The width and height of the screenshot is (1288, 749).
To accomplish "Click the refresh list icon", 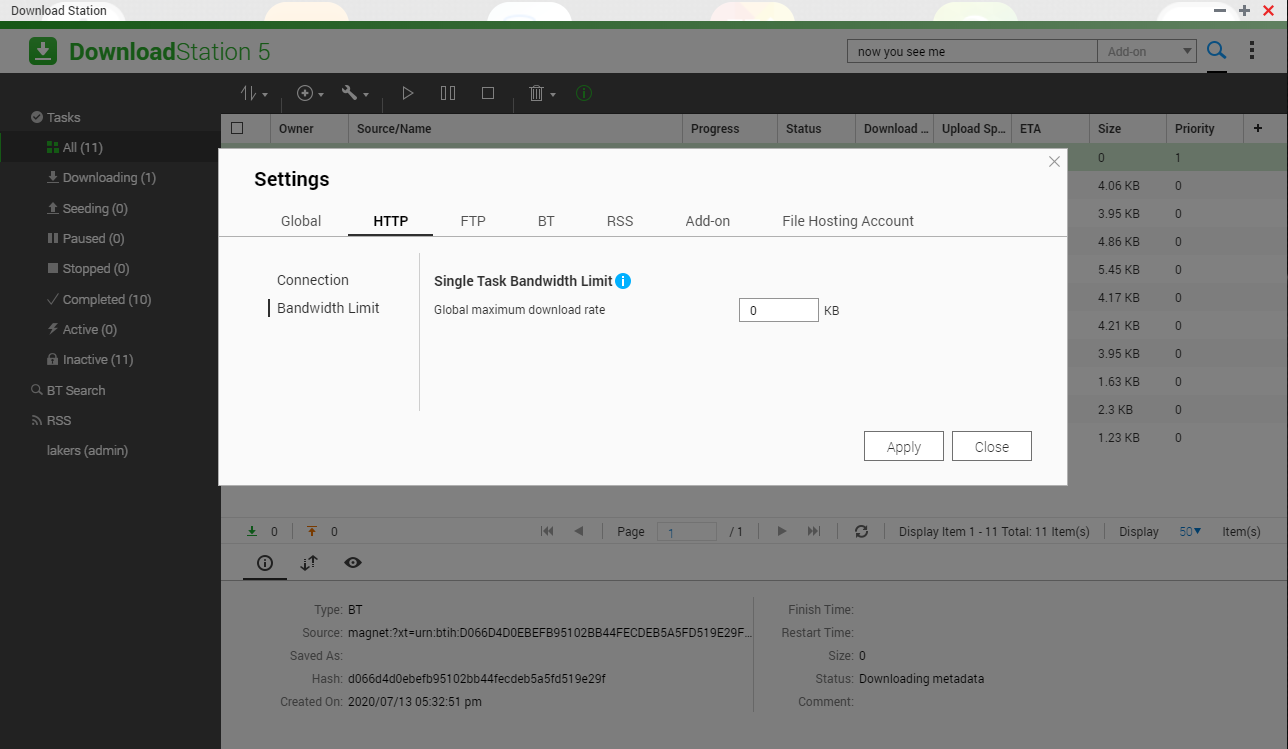I will (x=861, y=531).
